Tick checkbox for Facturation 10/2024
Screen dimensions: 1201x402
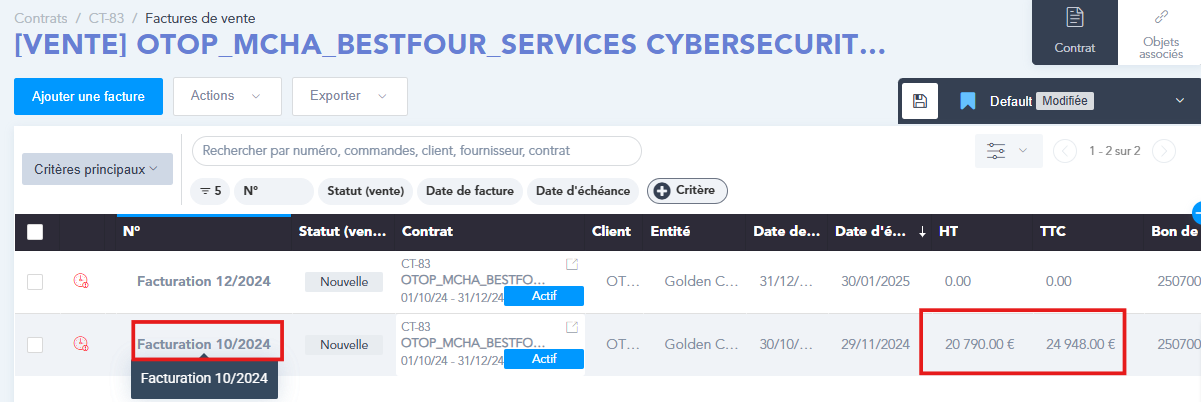click(35, 345)
